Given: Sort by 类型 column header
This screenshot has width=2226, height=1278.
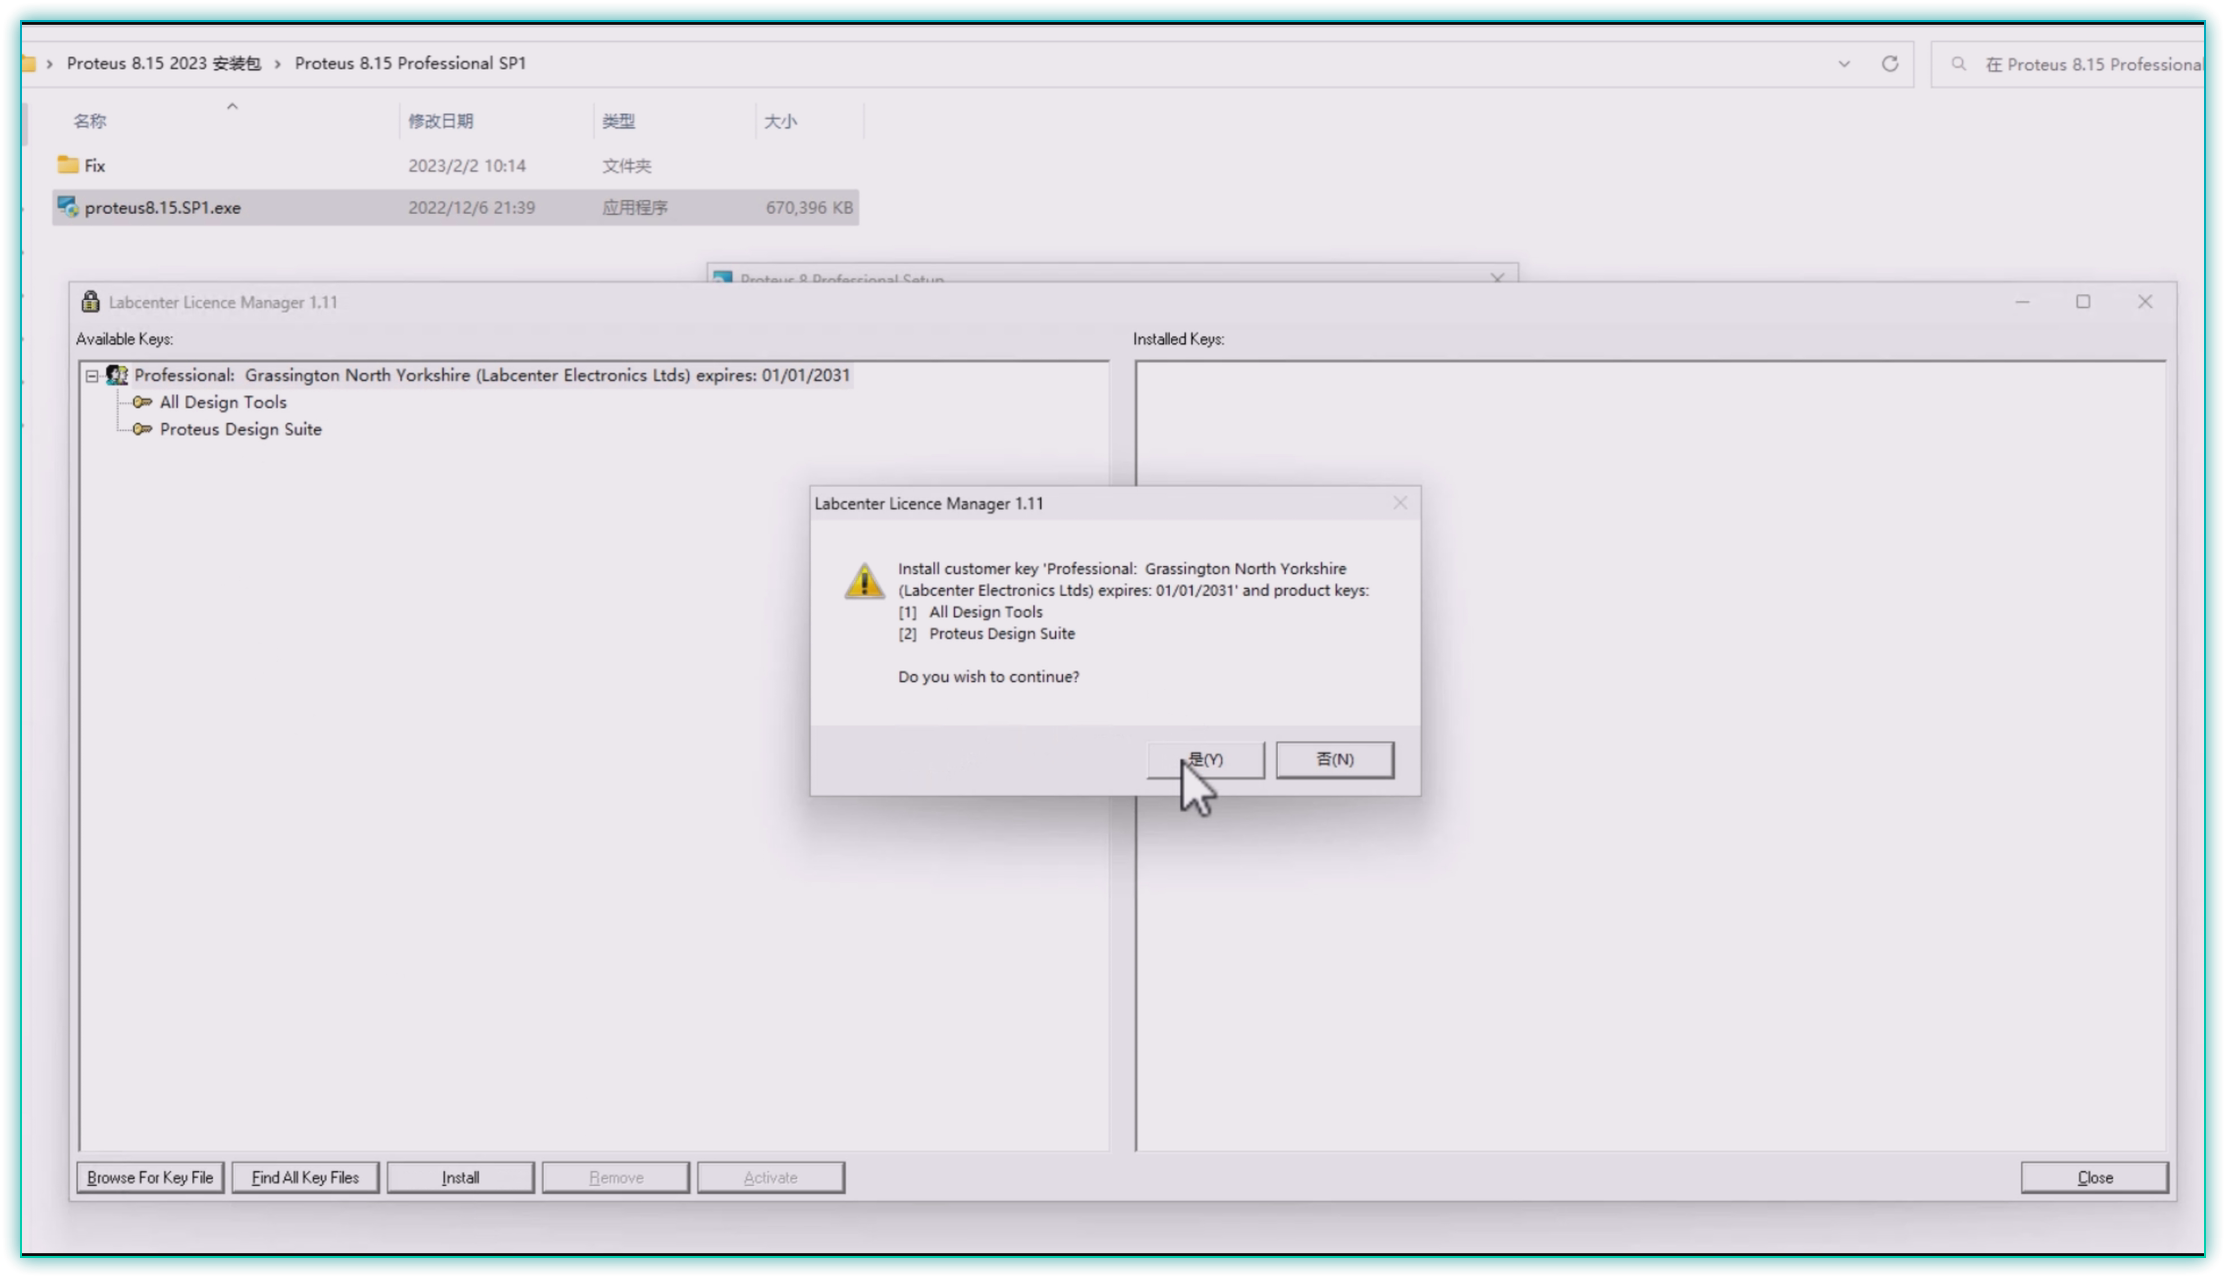Looking at the screenshot, I should [618, 121].
